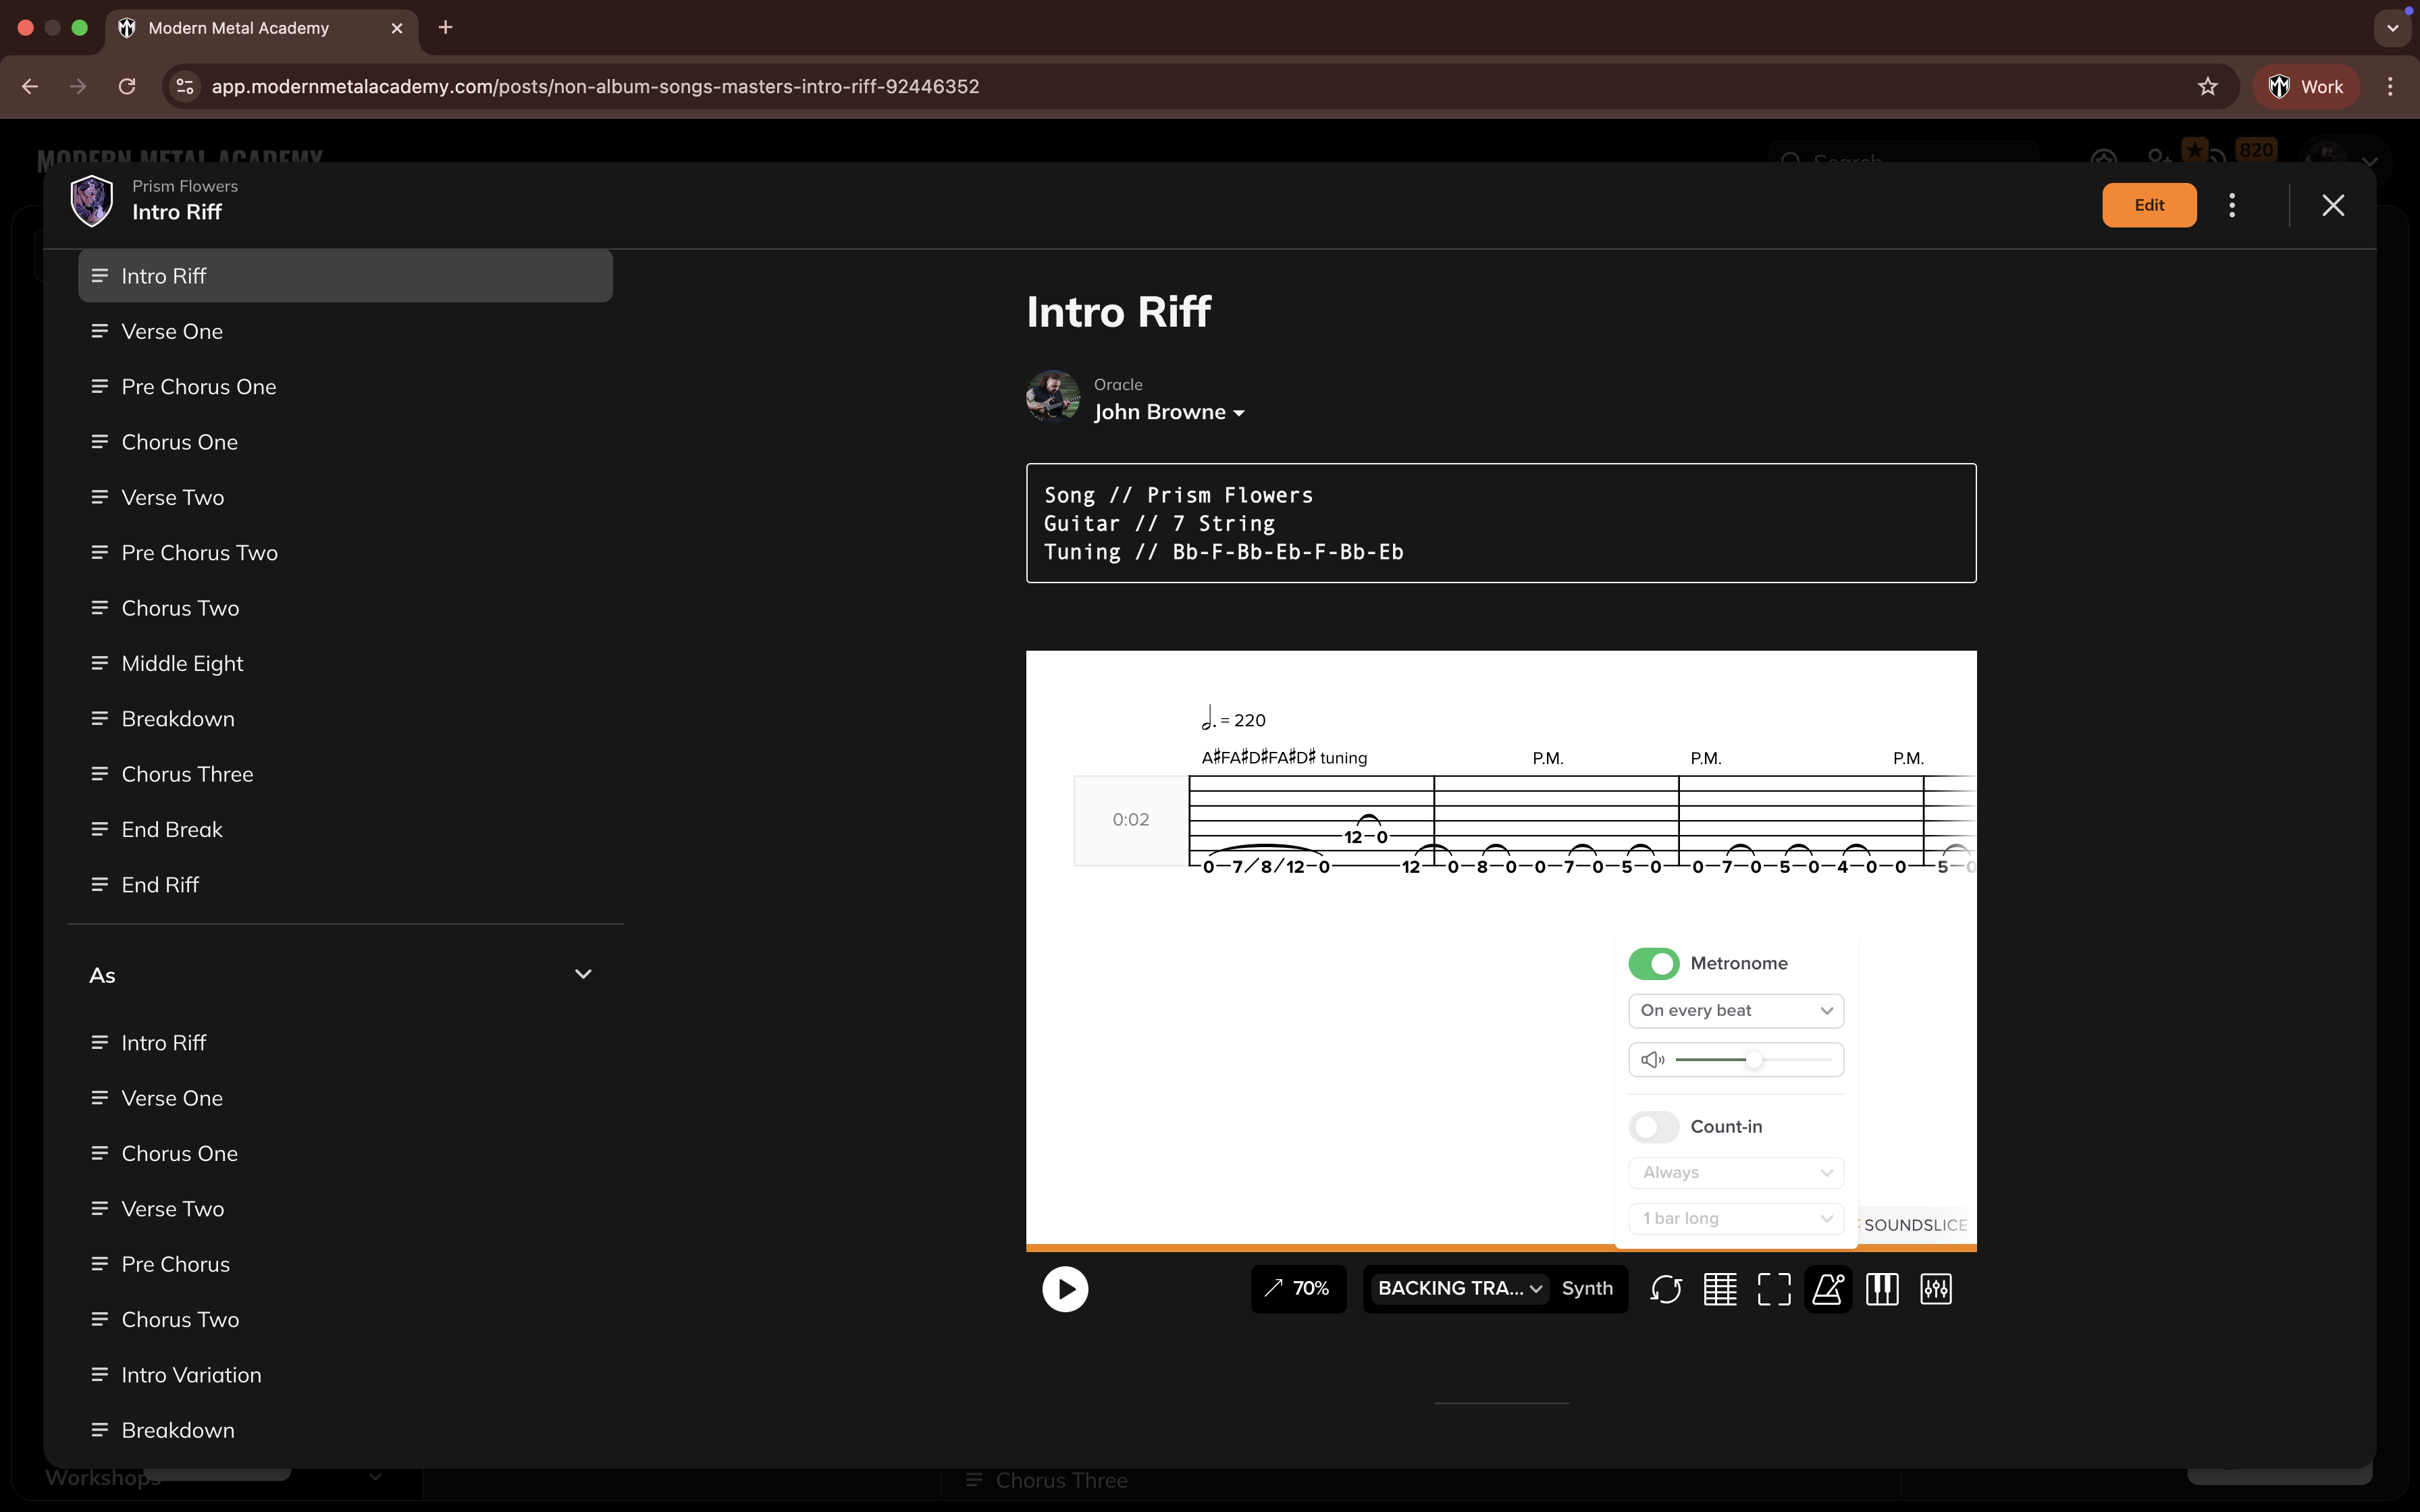Click the orange Edit button
The image size is (2420, 1512).
[2149, 205]
